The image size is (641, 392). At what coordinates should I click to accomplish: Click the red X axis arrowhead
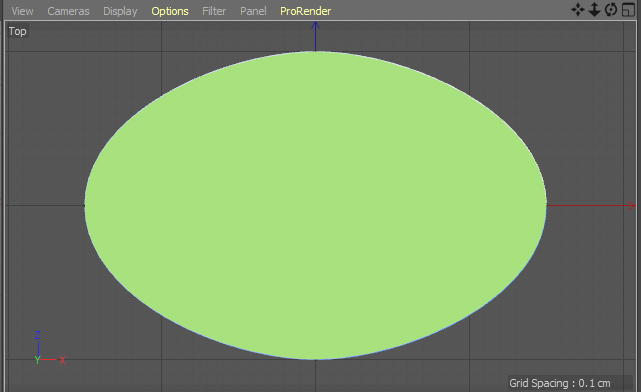[632, 206]
